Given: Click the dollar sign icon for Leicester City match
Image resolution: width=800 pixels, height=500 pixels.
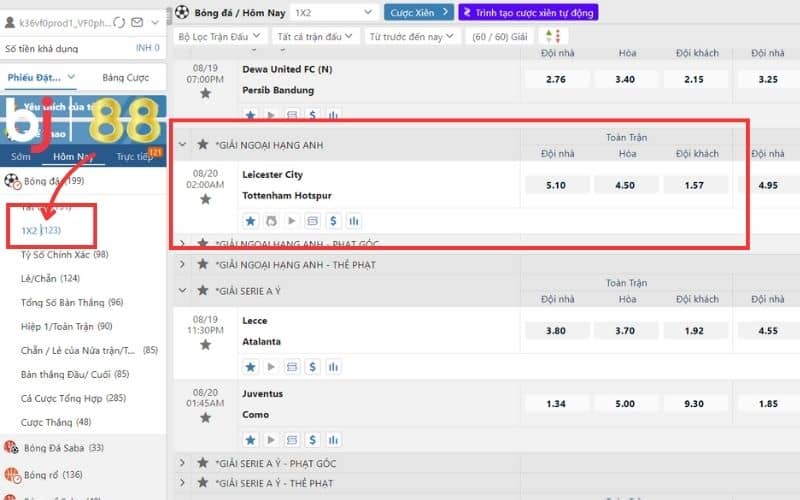Looking at the screenshot, I should [x=333, y=221].
